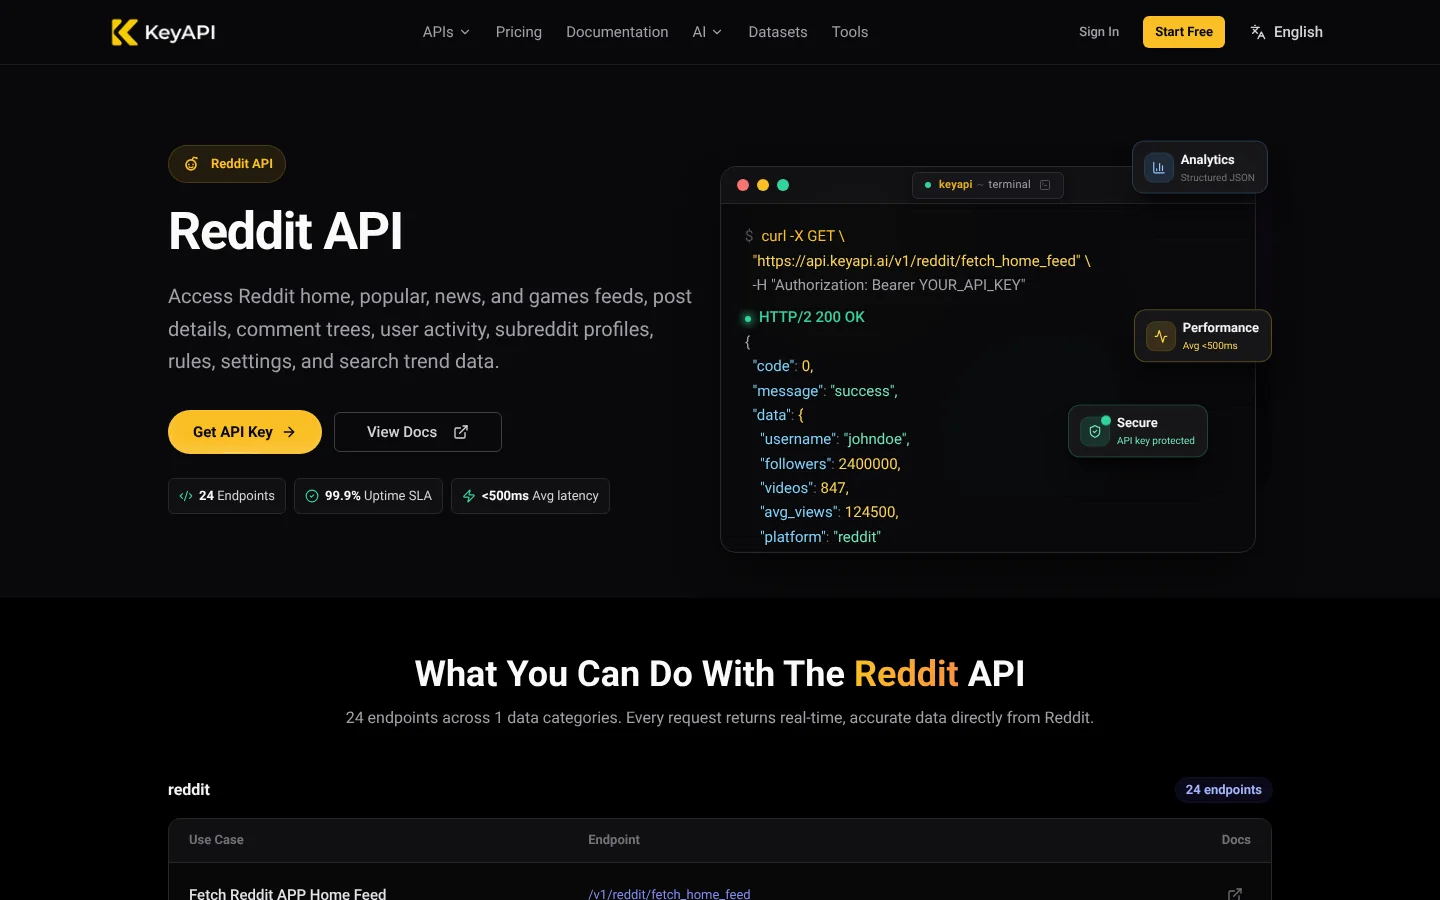Click the "platform": "reddit" line
This screenshot has width=1440, height=900.
[821, 537]
